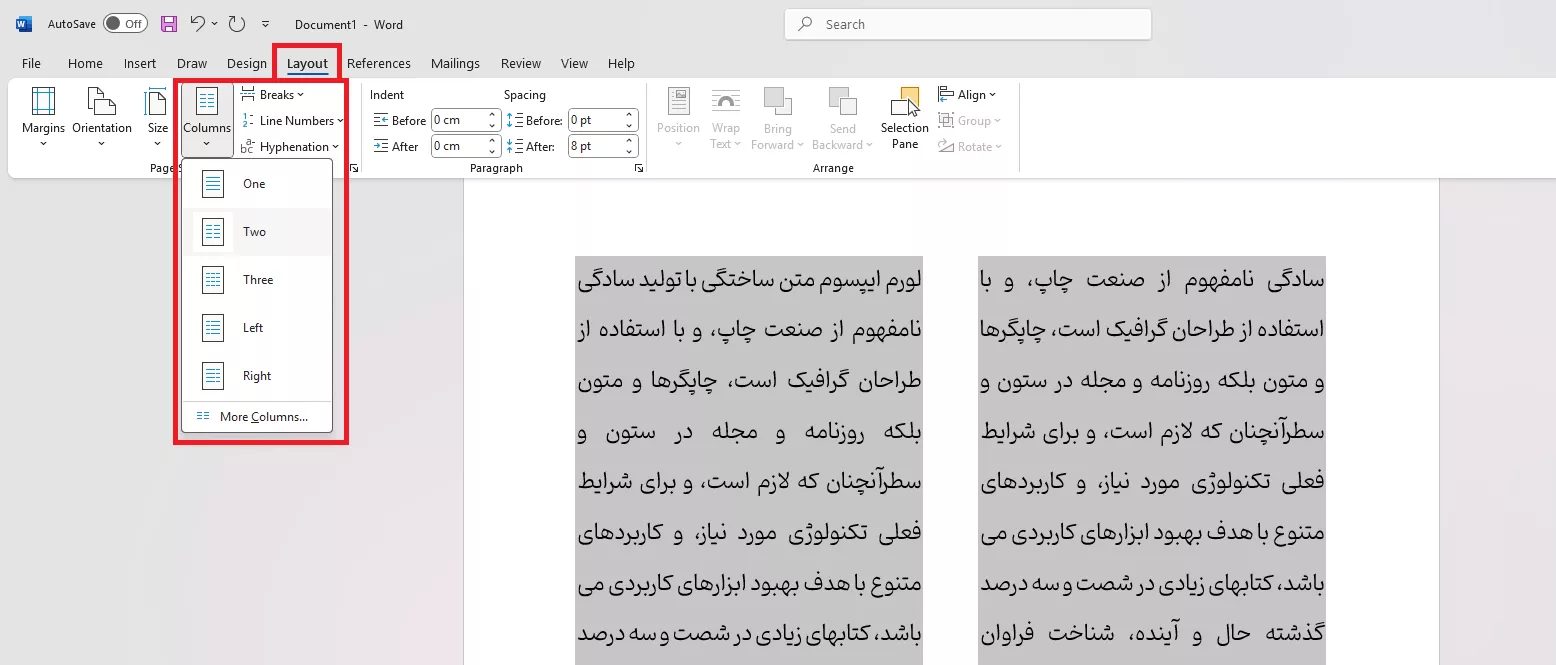Image resolution: width=1556 pixels, height=665 pixels.
Task: Switch to the Insert tab
Action: [x=140, y=63]
